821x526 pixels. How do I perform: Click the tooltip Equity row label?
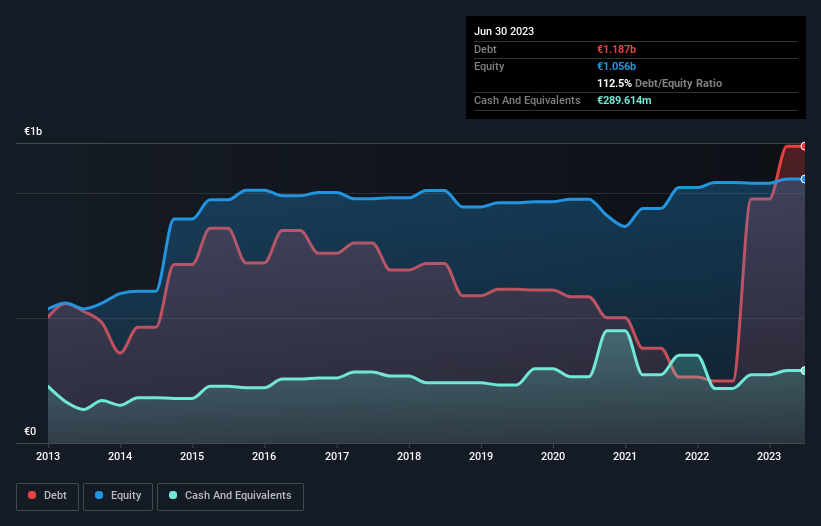coord(489,66)
